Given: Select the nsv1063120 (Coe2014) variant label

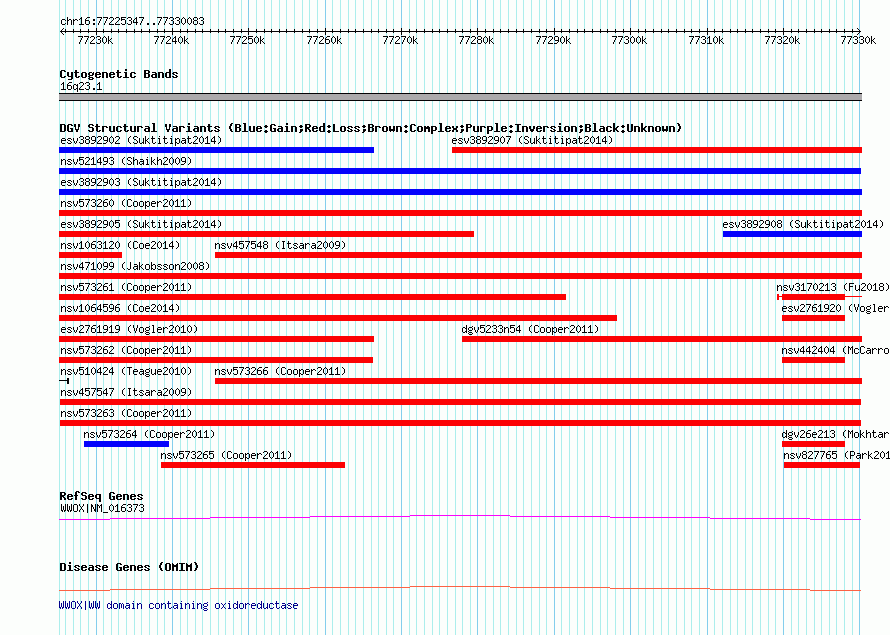Looking at the screenshot, I should (x=120, y=245).
